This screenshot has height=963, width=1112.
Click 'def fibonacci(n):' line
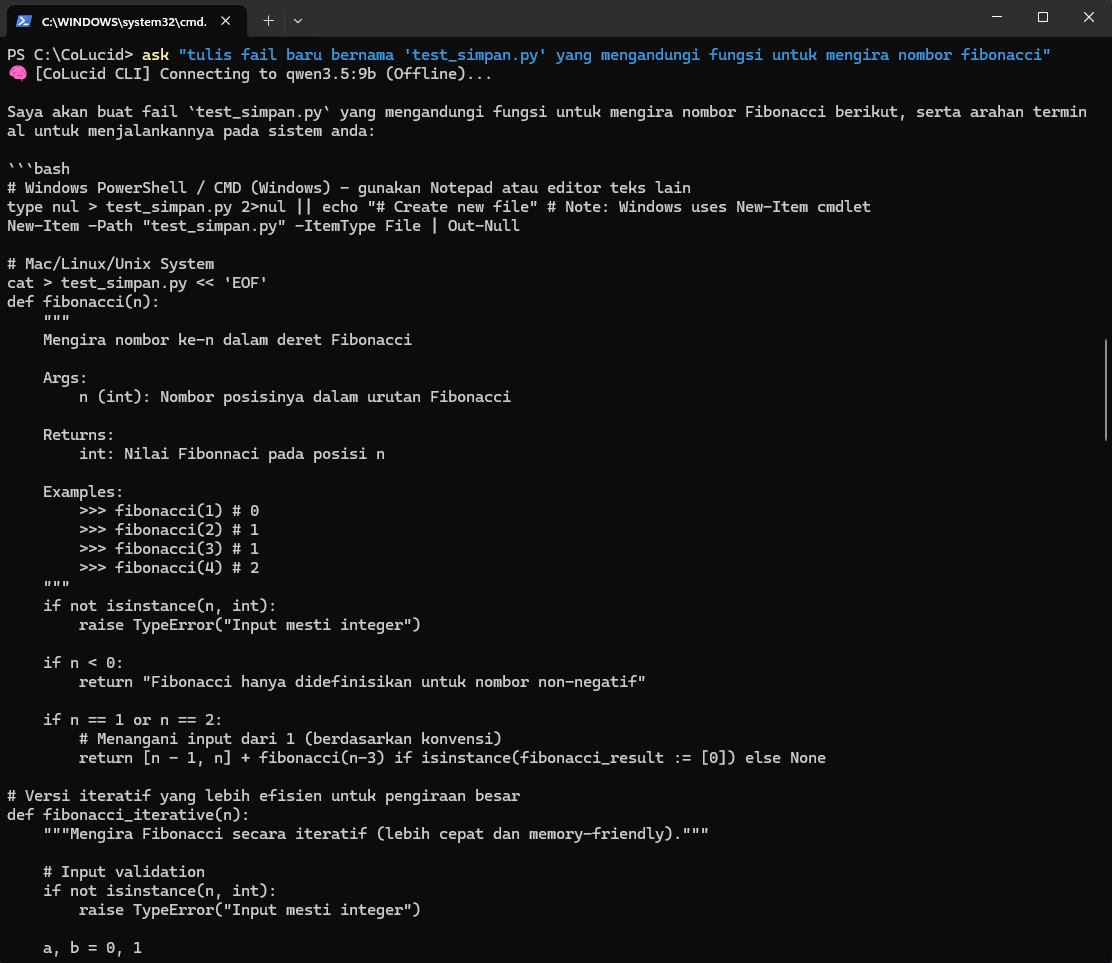point(83,301)
